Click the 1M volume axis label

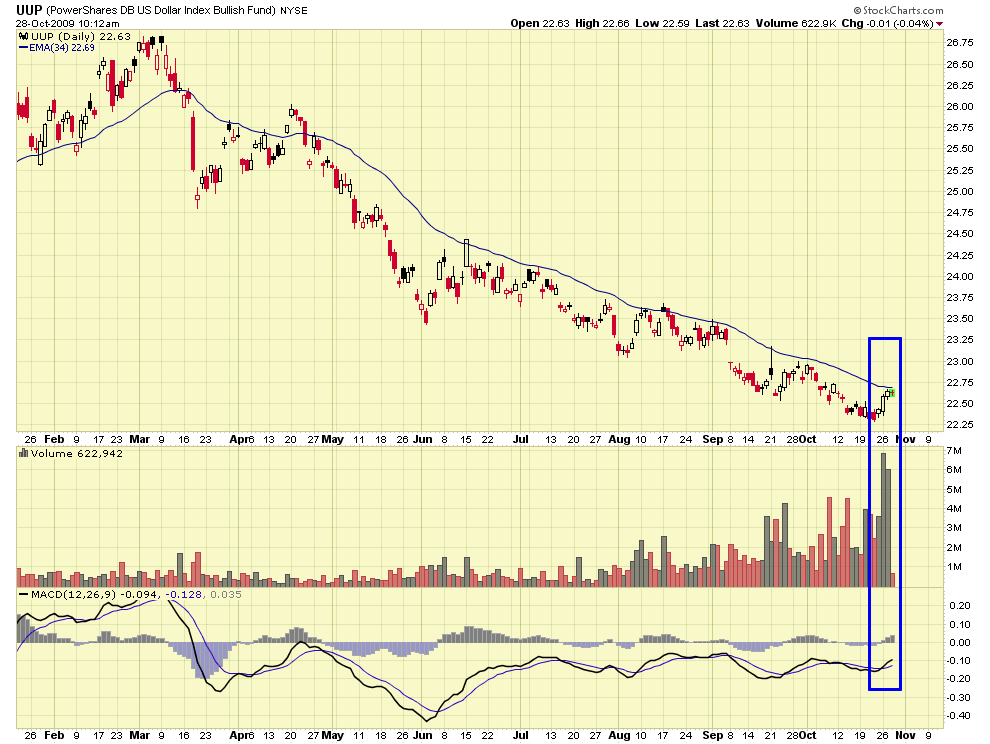954,567
